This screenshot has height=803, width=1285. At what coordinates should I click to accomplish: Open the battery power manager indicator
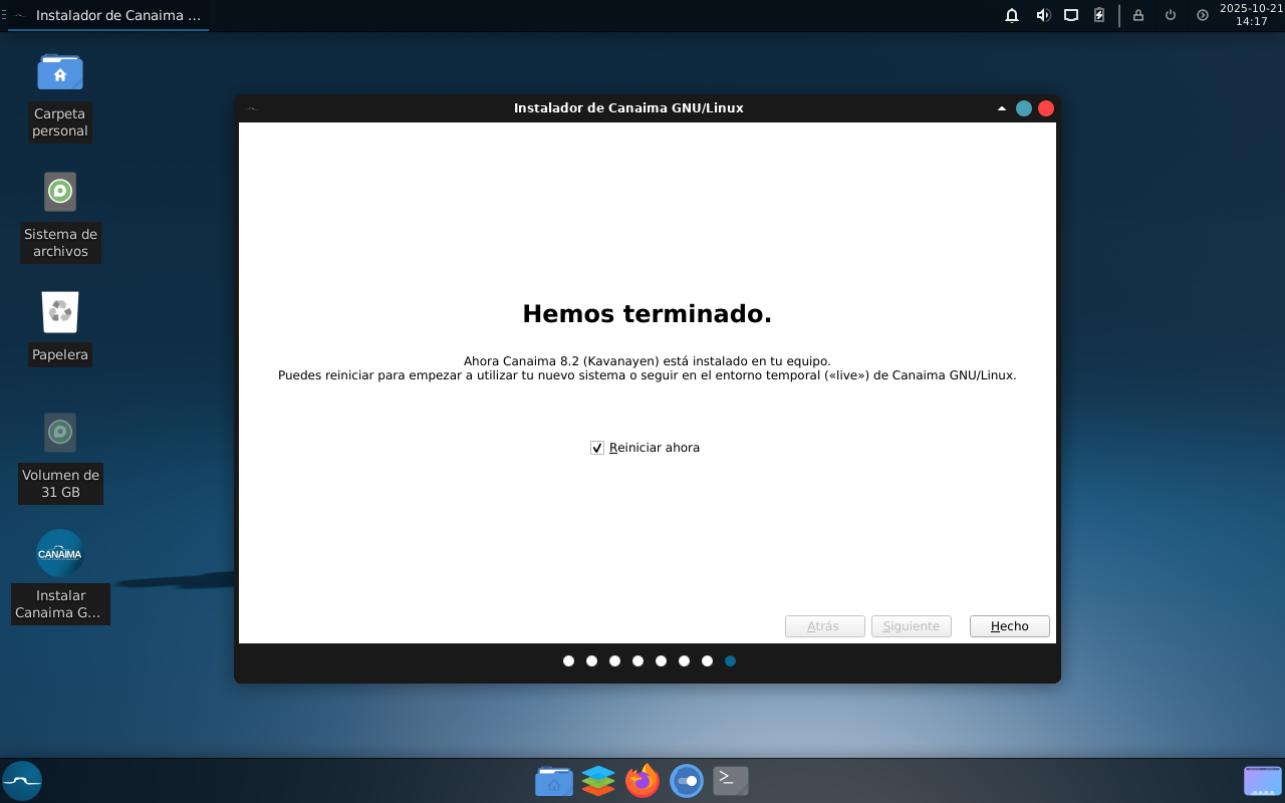click(x=1099, y=15)
